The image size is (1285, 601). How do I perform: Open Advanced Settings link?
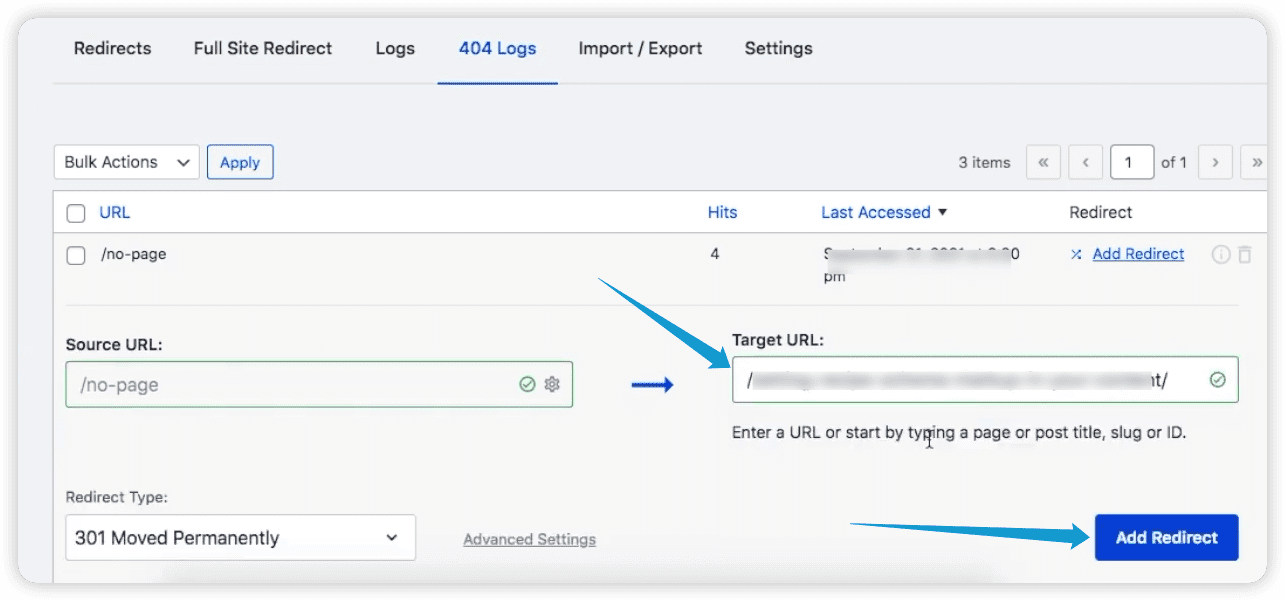click(530, 539)
